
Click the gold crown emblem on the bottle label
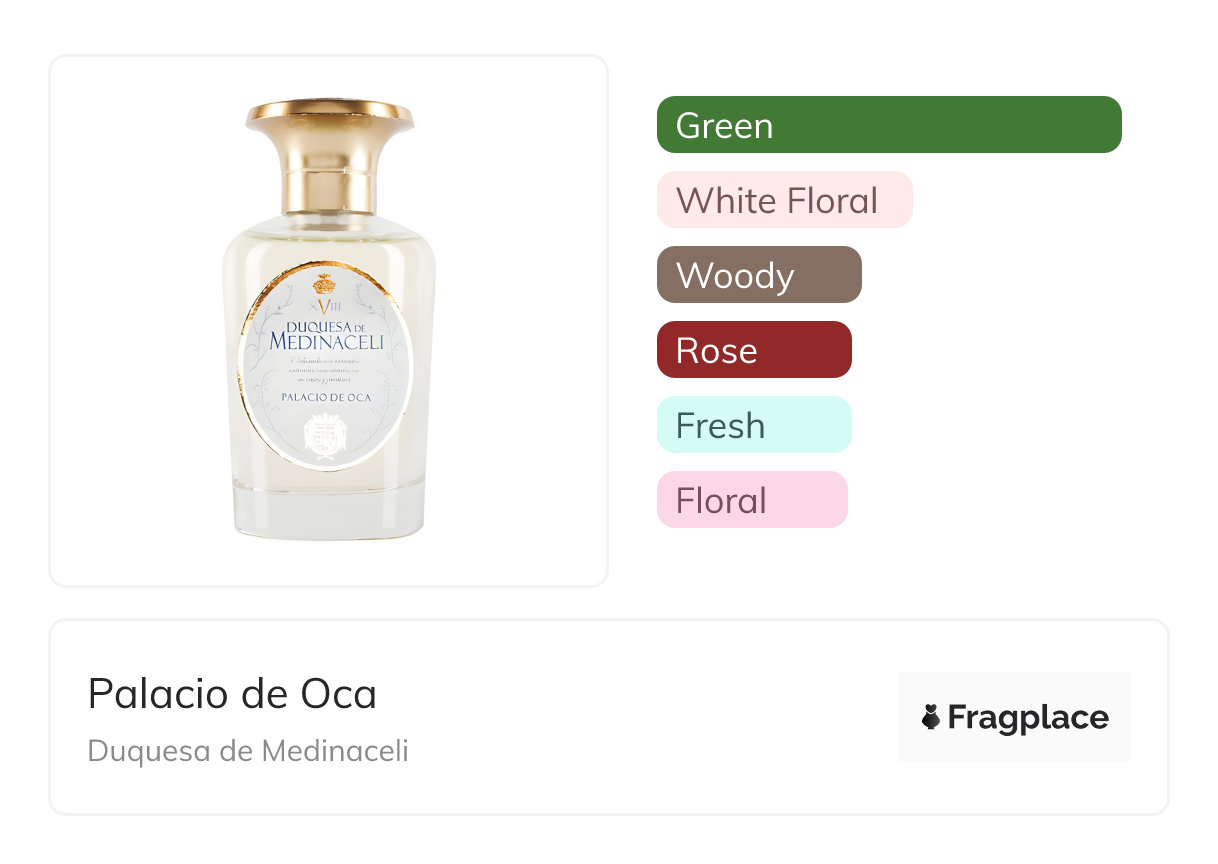point(324,285)
